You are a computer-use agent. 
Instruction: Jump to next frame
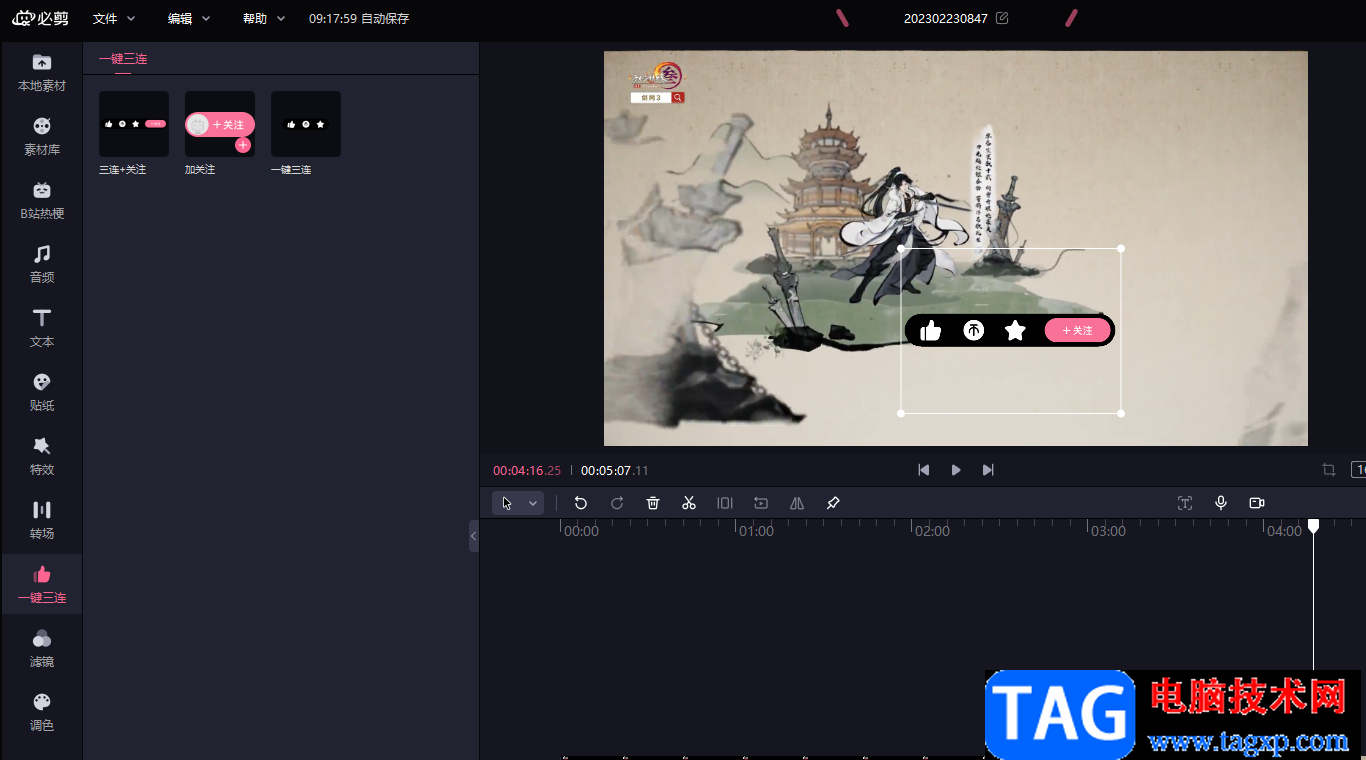[988, 470]
